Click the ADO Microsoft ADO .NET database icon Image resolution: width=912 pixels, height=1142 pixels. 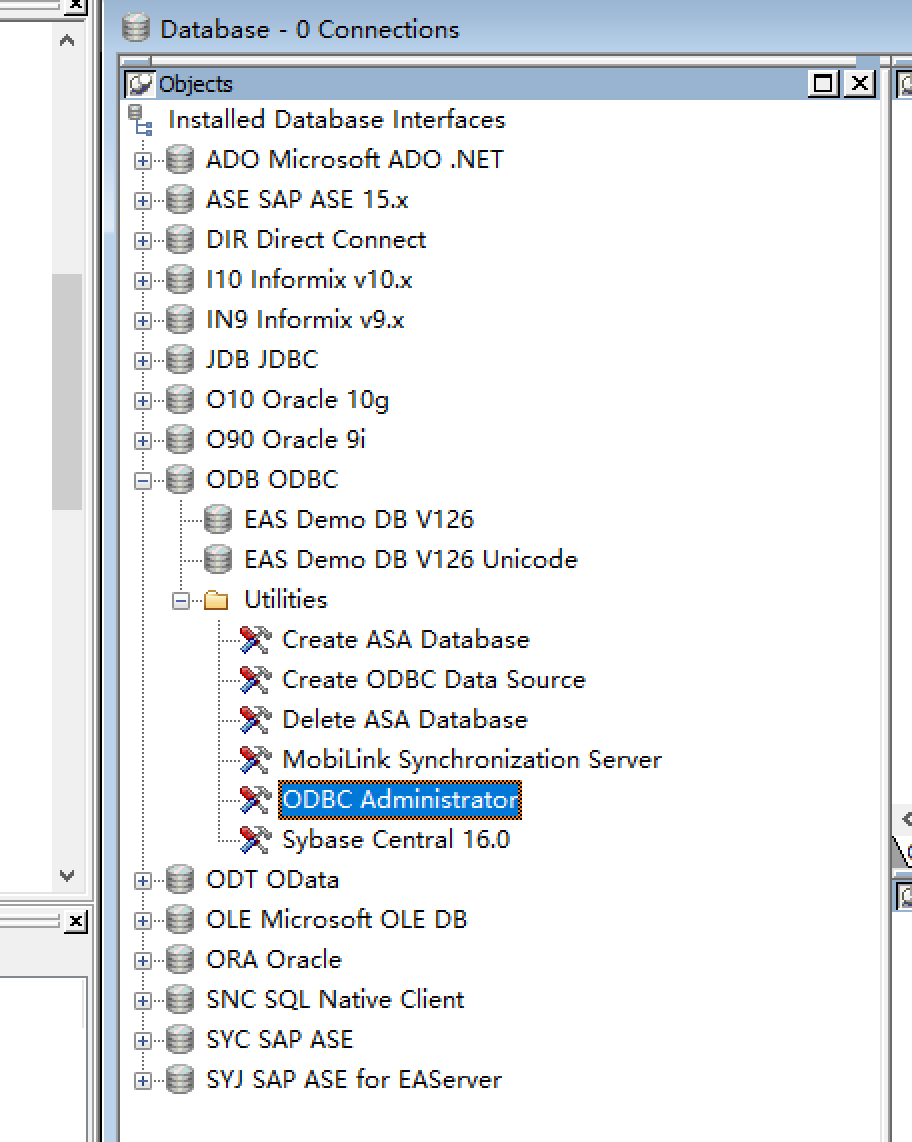tap(179, 159)
